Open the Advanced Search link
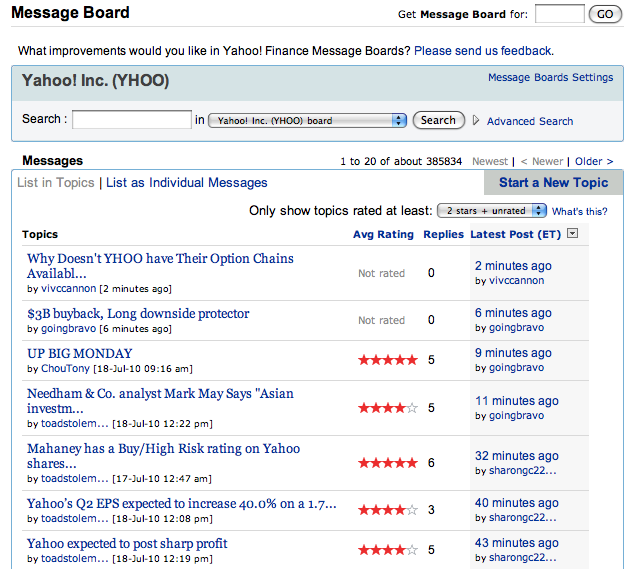Viewport: 636px width, 569px height. tap(530, 121)
